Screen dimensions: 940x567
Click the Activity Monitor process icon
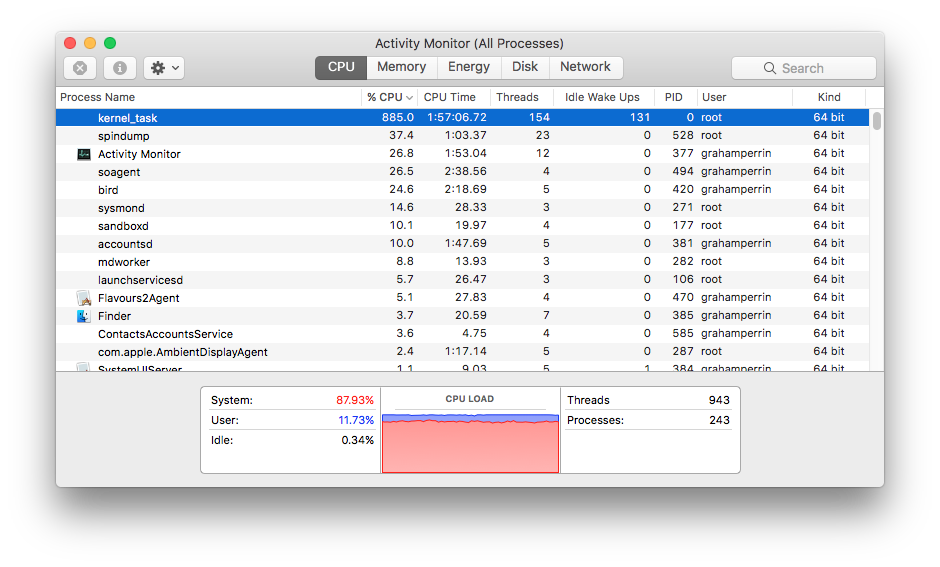click(x=84, y=154)
